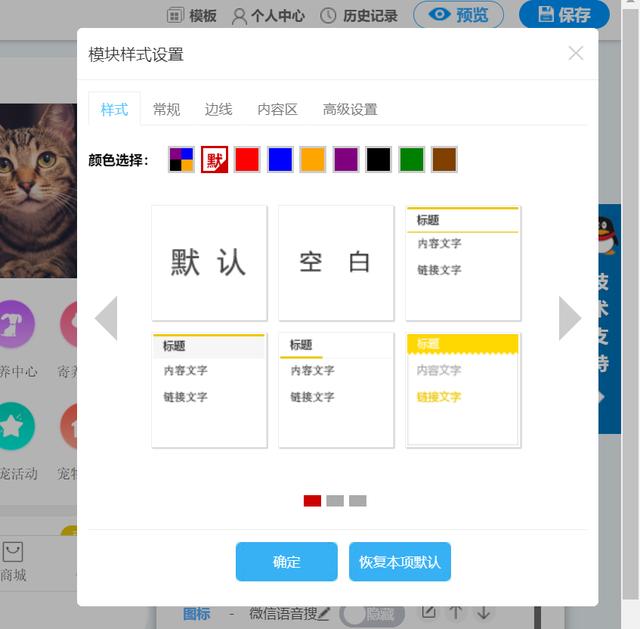
Task: Open the 常规 tab
Action: click(x=167, y=109)
